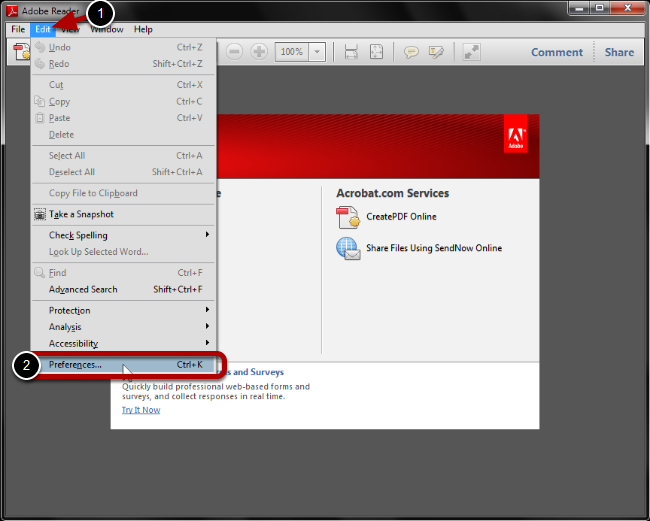The image size is (650, 521).
Task: Open the Help menu
Action: tap(143, 29)
